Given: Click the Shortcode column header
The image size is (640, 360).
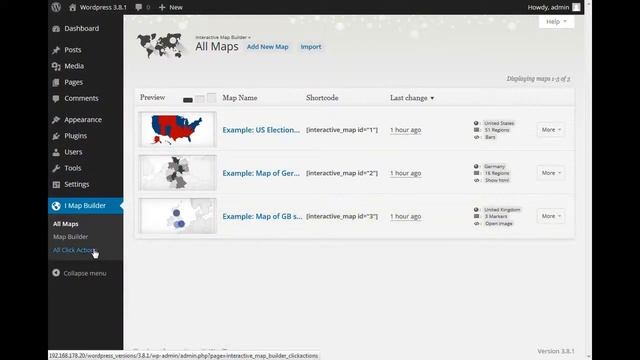Looking at the screenshot, I should click(322, 98).
